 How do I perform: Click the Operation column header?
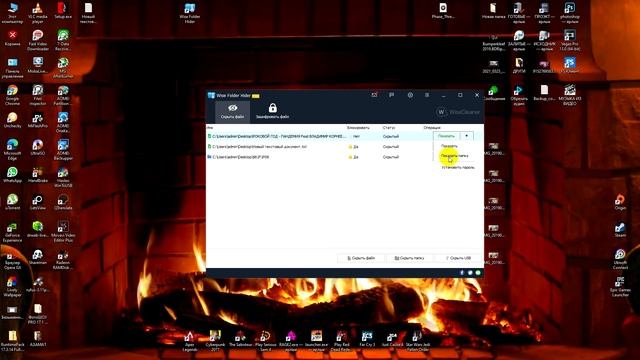(432, 128)
